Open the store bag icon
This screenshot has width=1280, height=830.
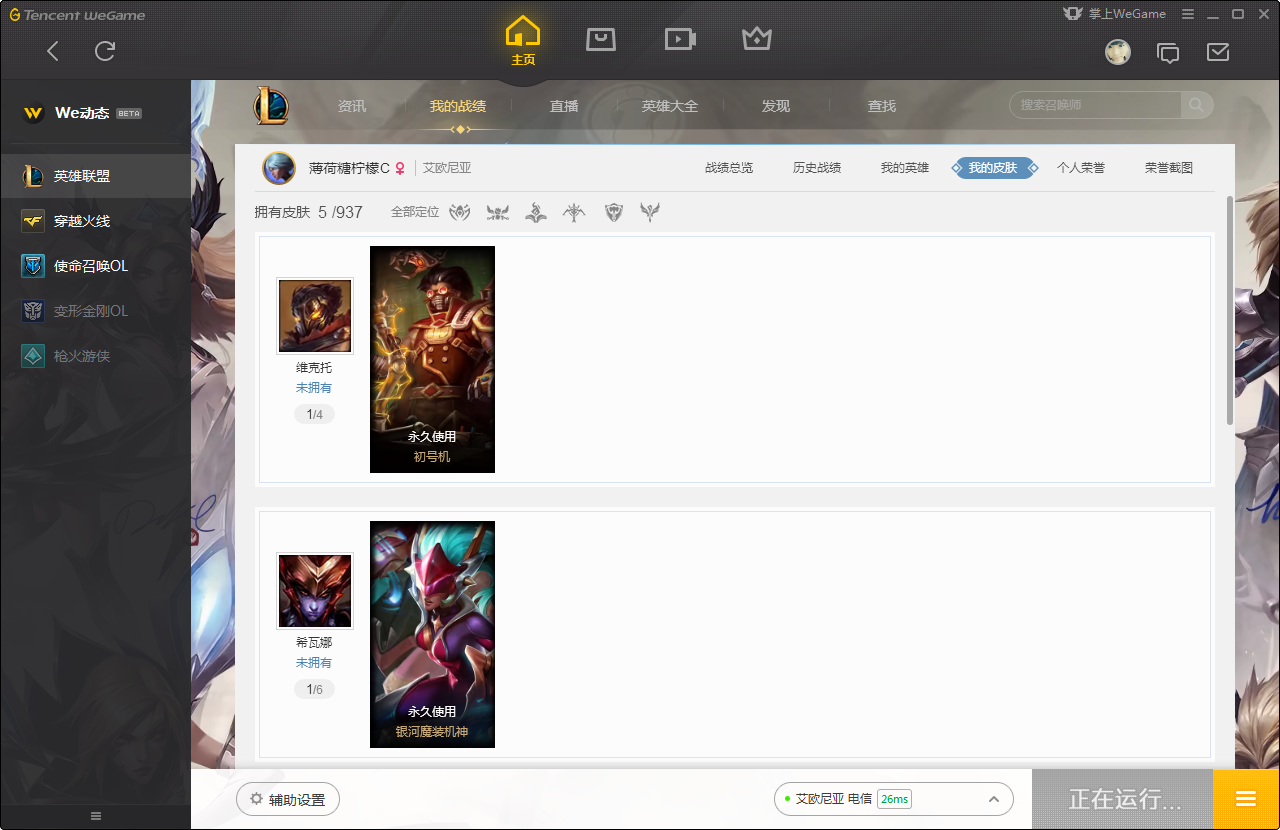click(601, 39)
